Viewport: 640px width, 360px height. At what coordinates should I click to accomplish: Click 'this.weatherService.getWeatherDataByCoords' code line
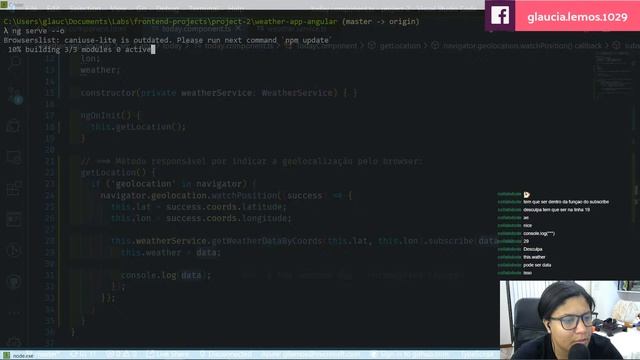click(305, 241)
